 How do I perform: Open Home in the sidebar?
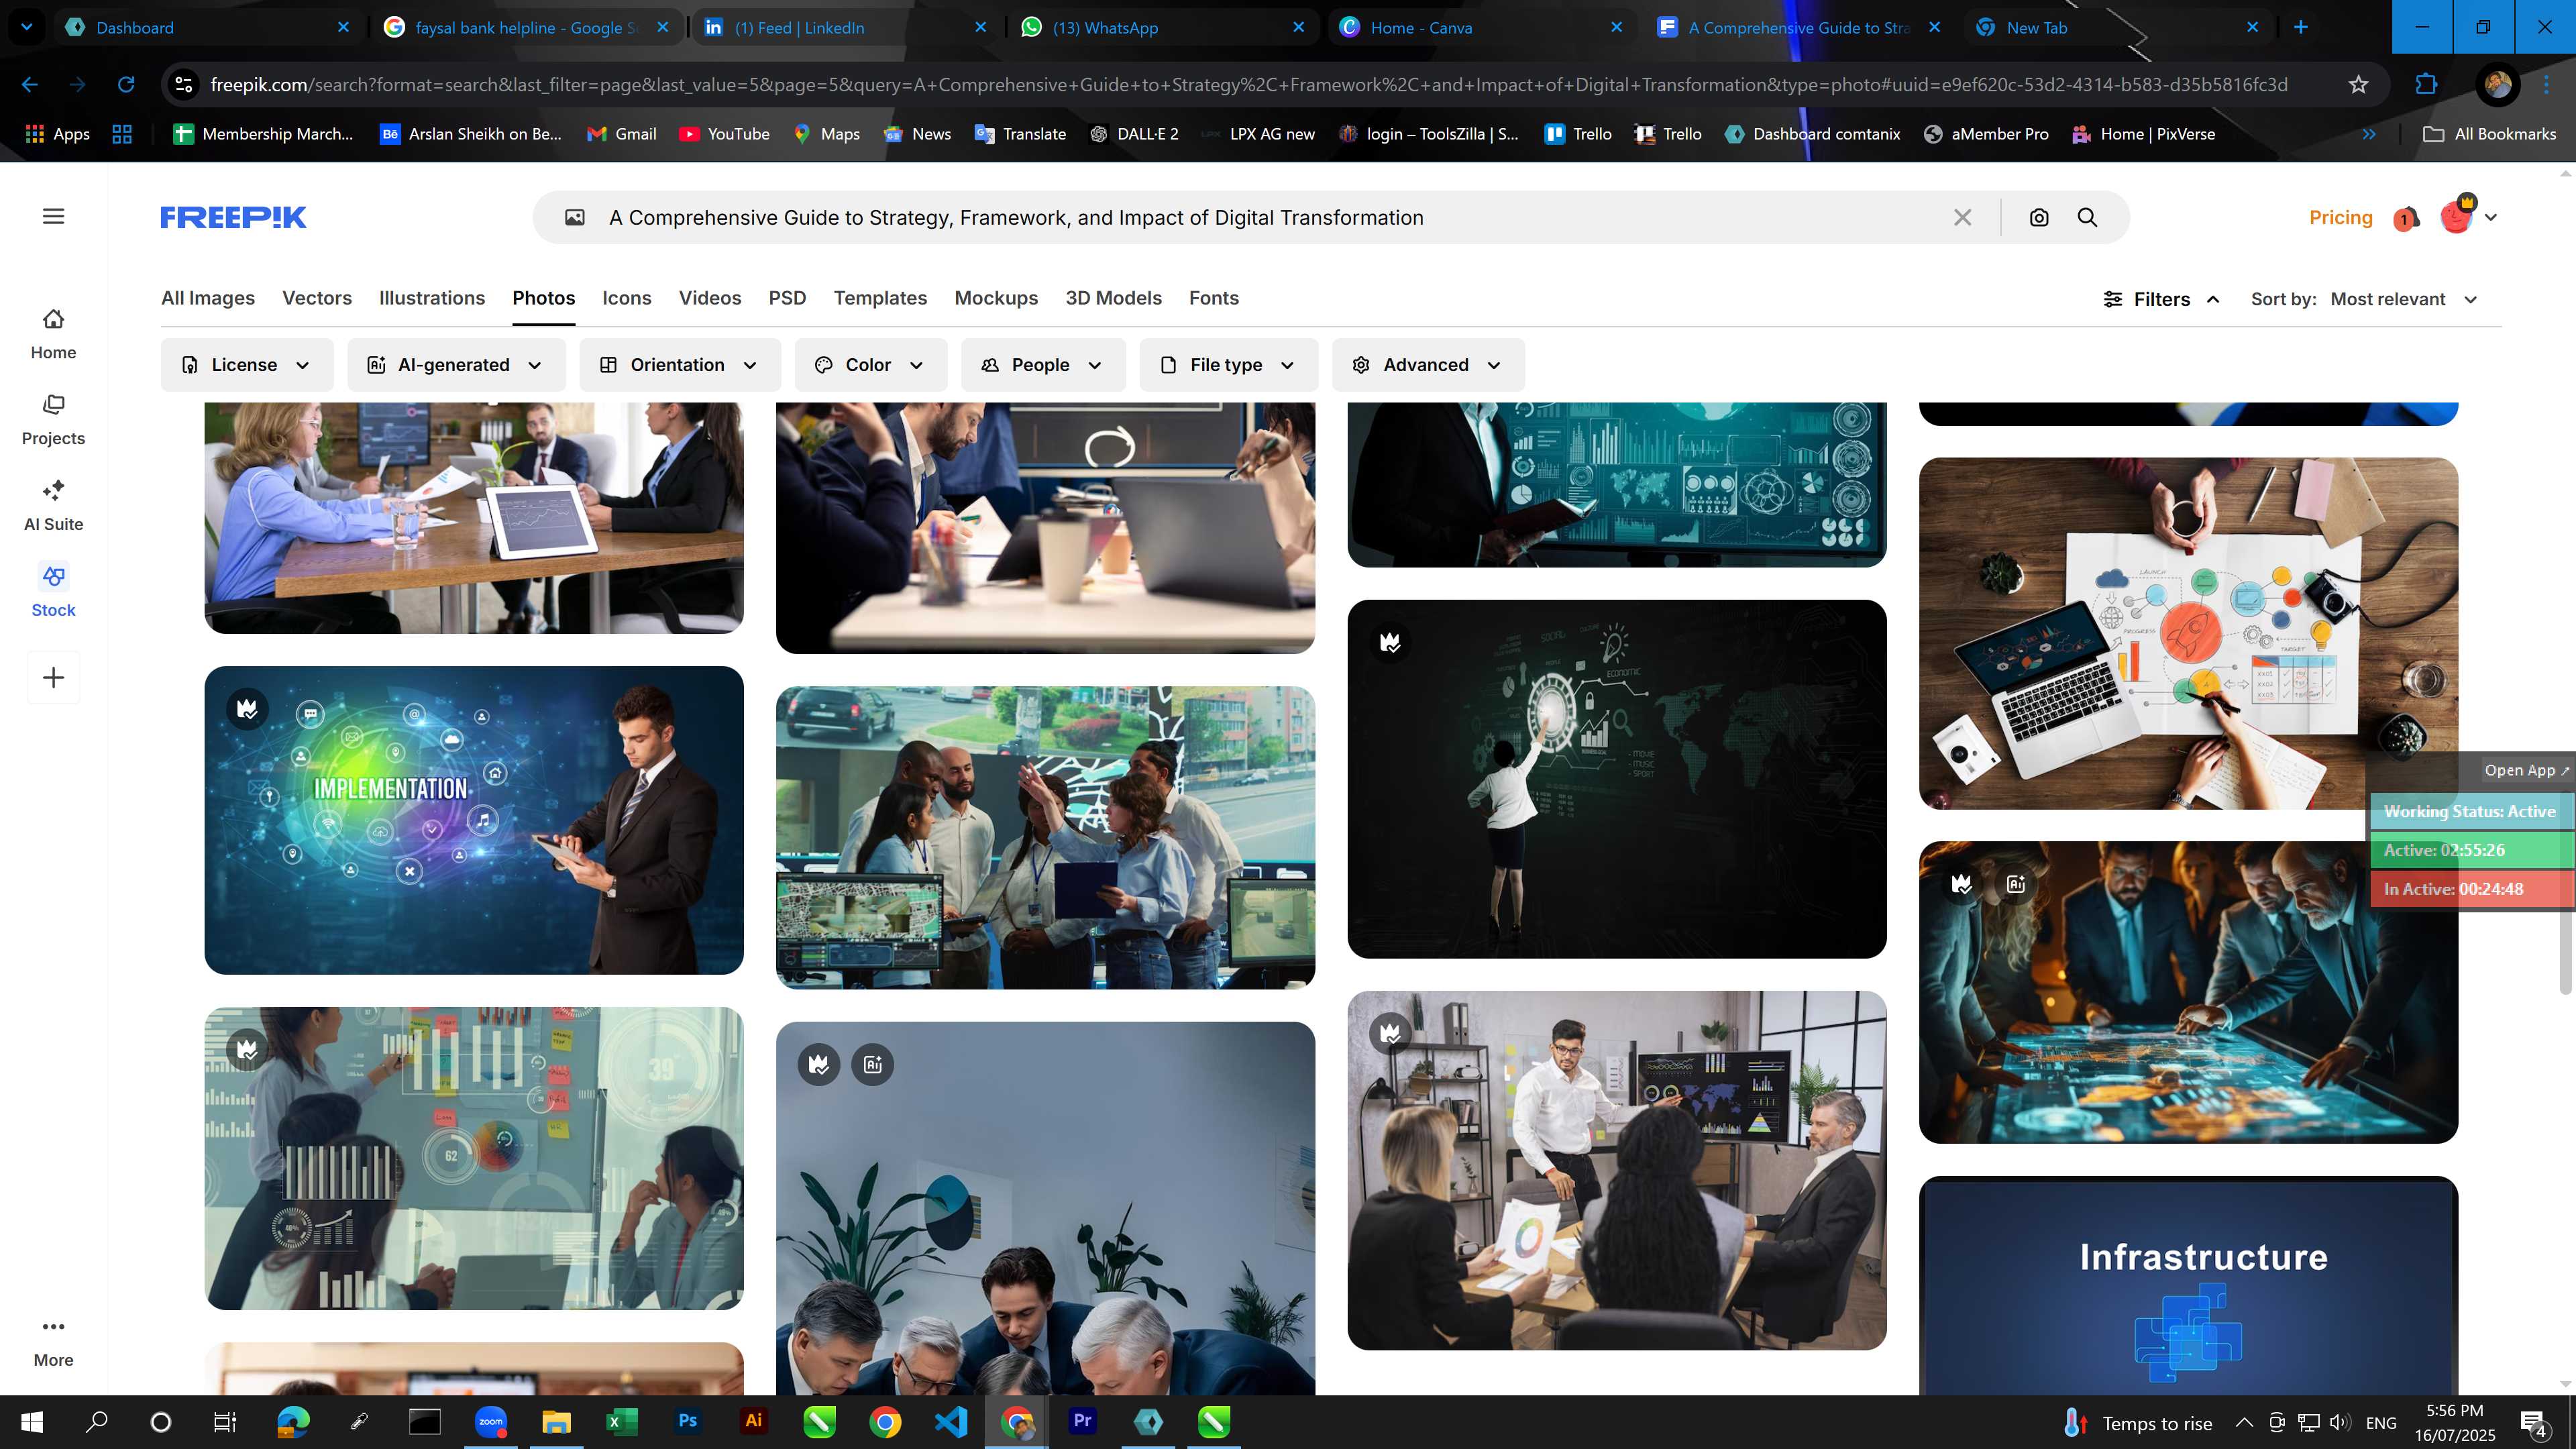click(53, 334)
